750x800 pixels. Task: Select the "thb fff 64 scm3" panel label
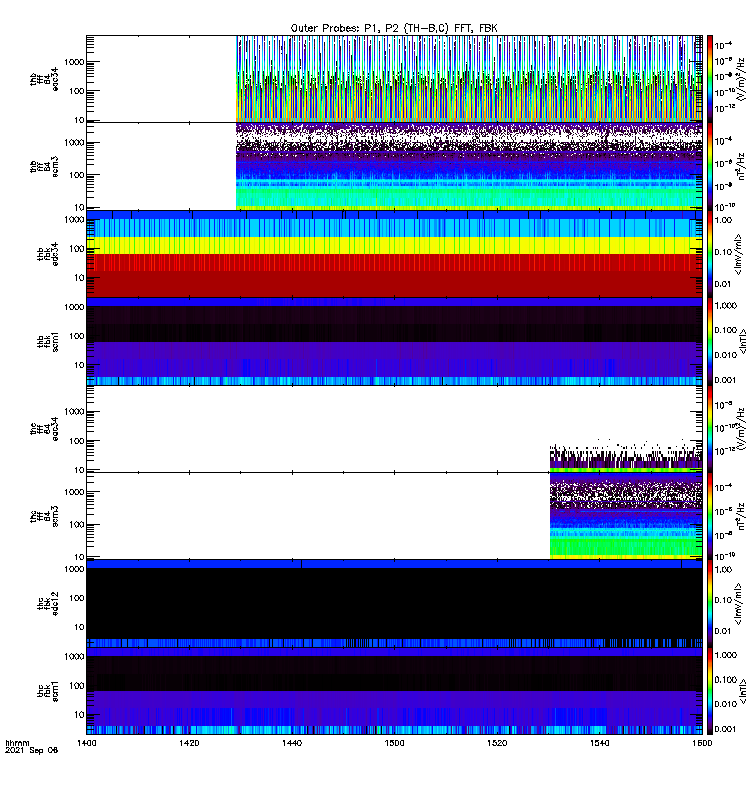(x=44, y=166)
